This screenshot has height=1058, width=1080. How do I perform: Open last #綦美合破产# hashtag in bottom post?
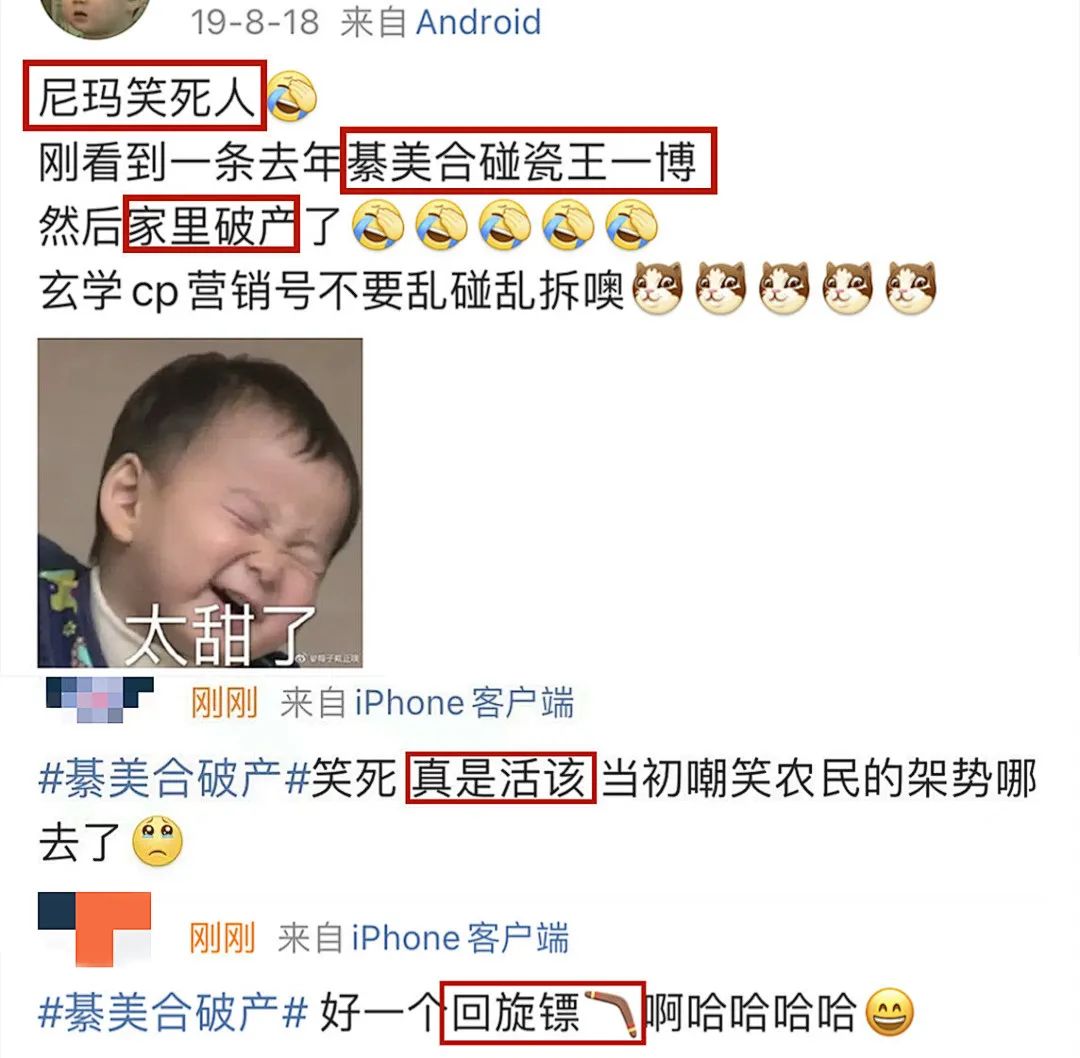click(x=173, y=1013)
